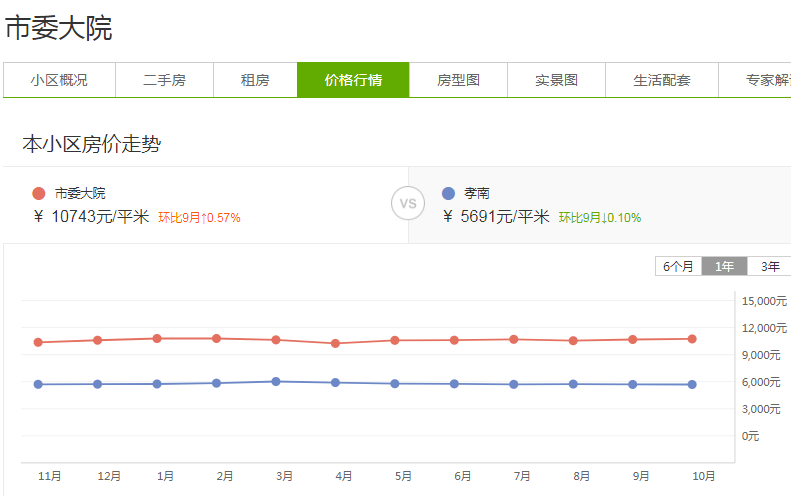
Task: Open the 生活配套 tab
Action: (x=661, y=80)
